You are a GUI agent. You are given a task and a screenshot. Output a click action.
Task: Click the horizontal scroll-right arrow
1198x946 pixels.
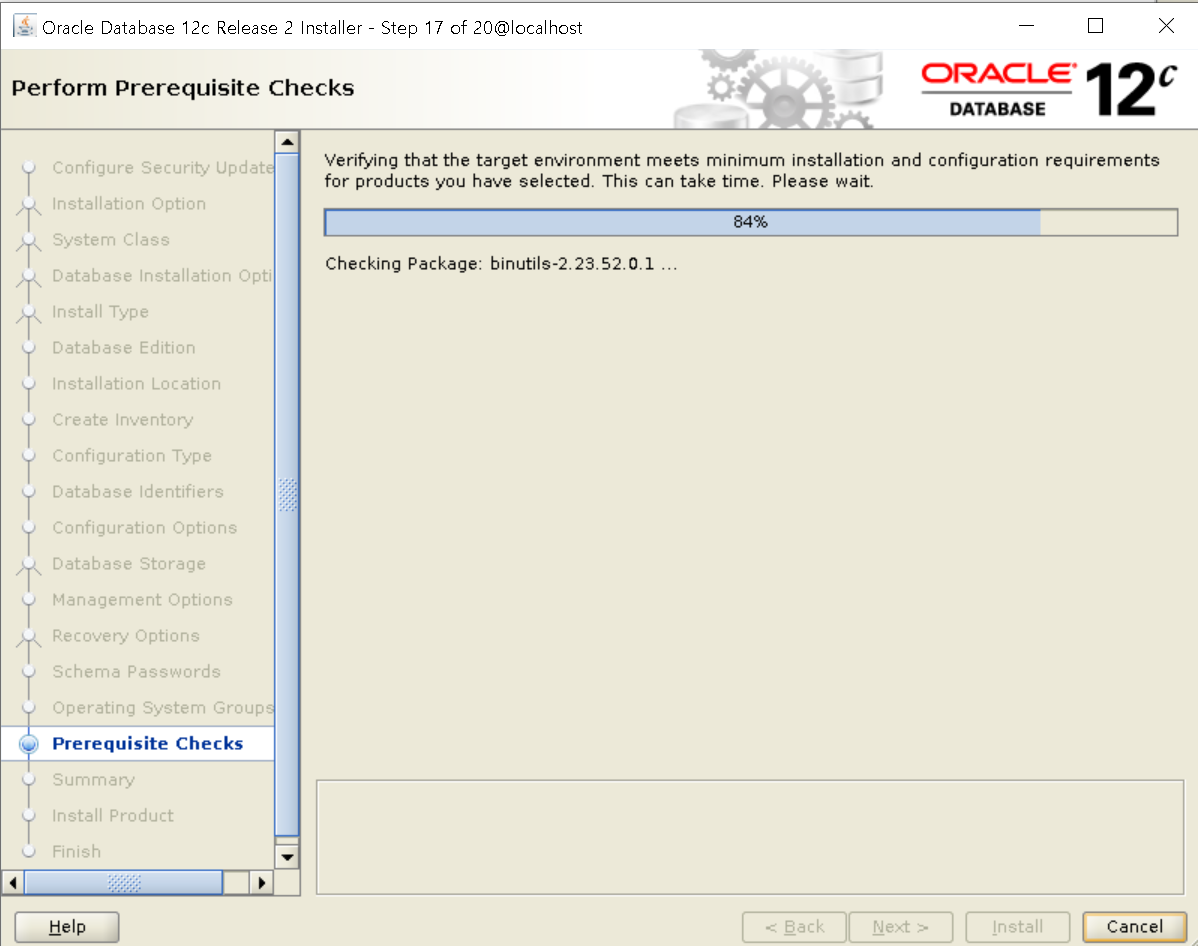(x=261, y=883)
